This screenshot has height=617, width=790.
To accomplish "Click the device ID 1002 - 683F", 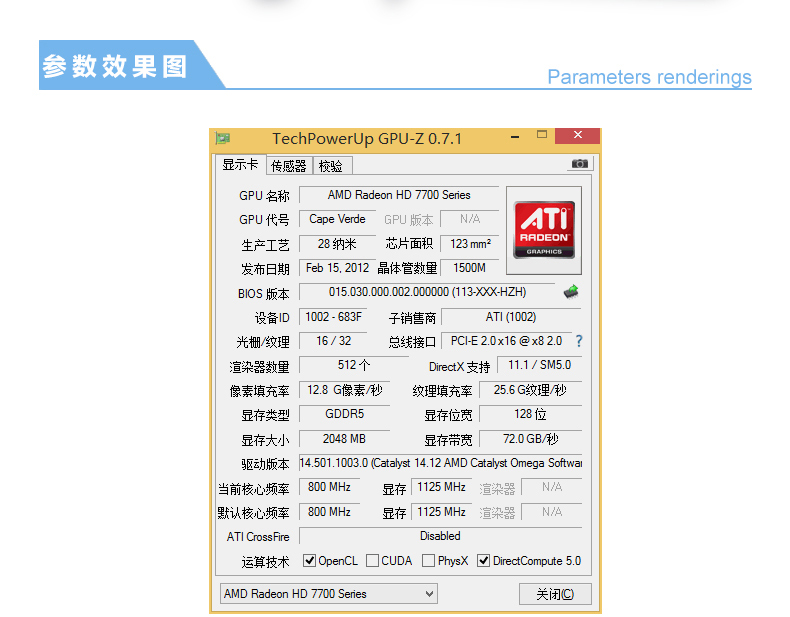I will (x=333, y=317).
